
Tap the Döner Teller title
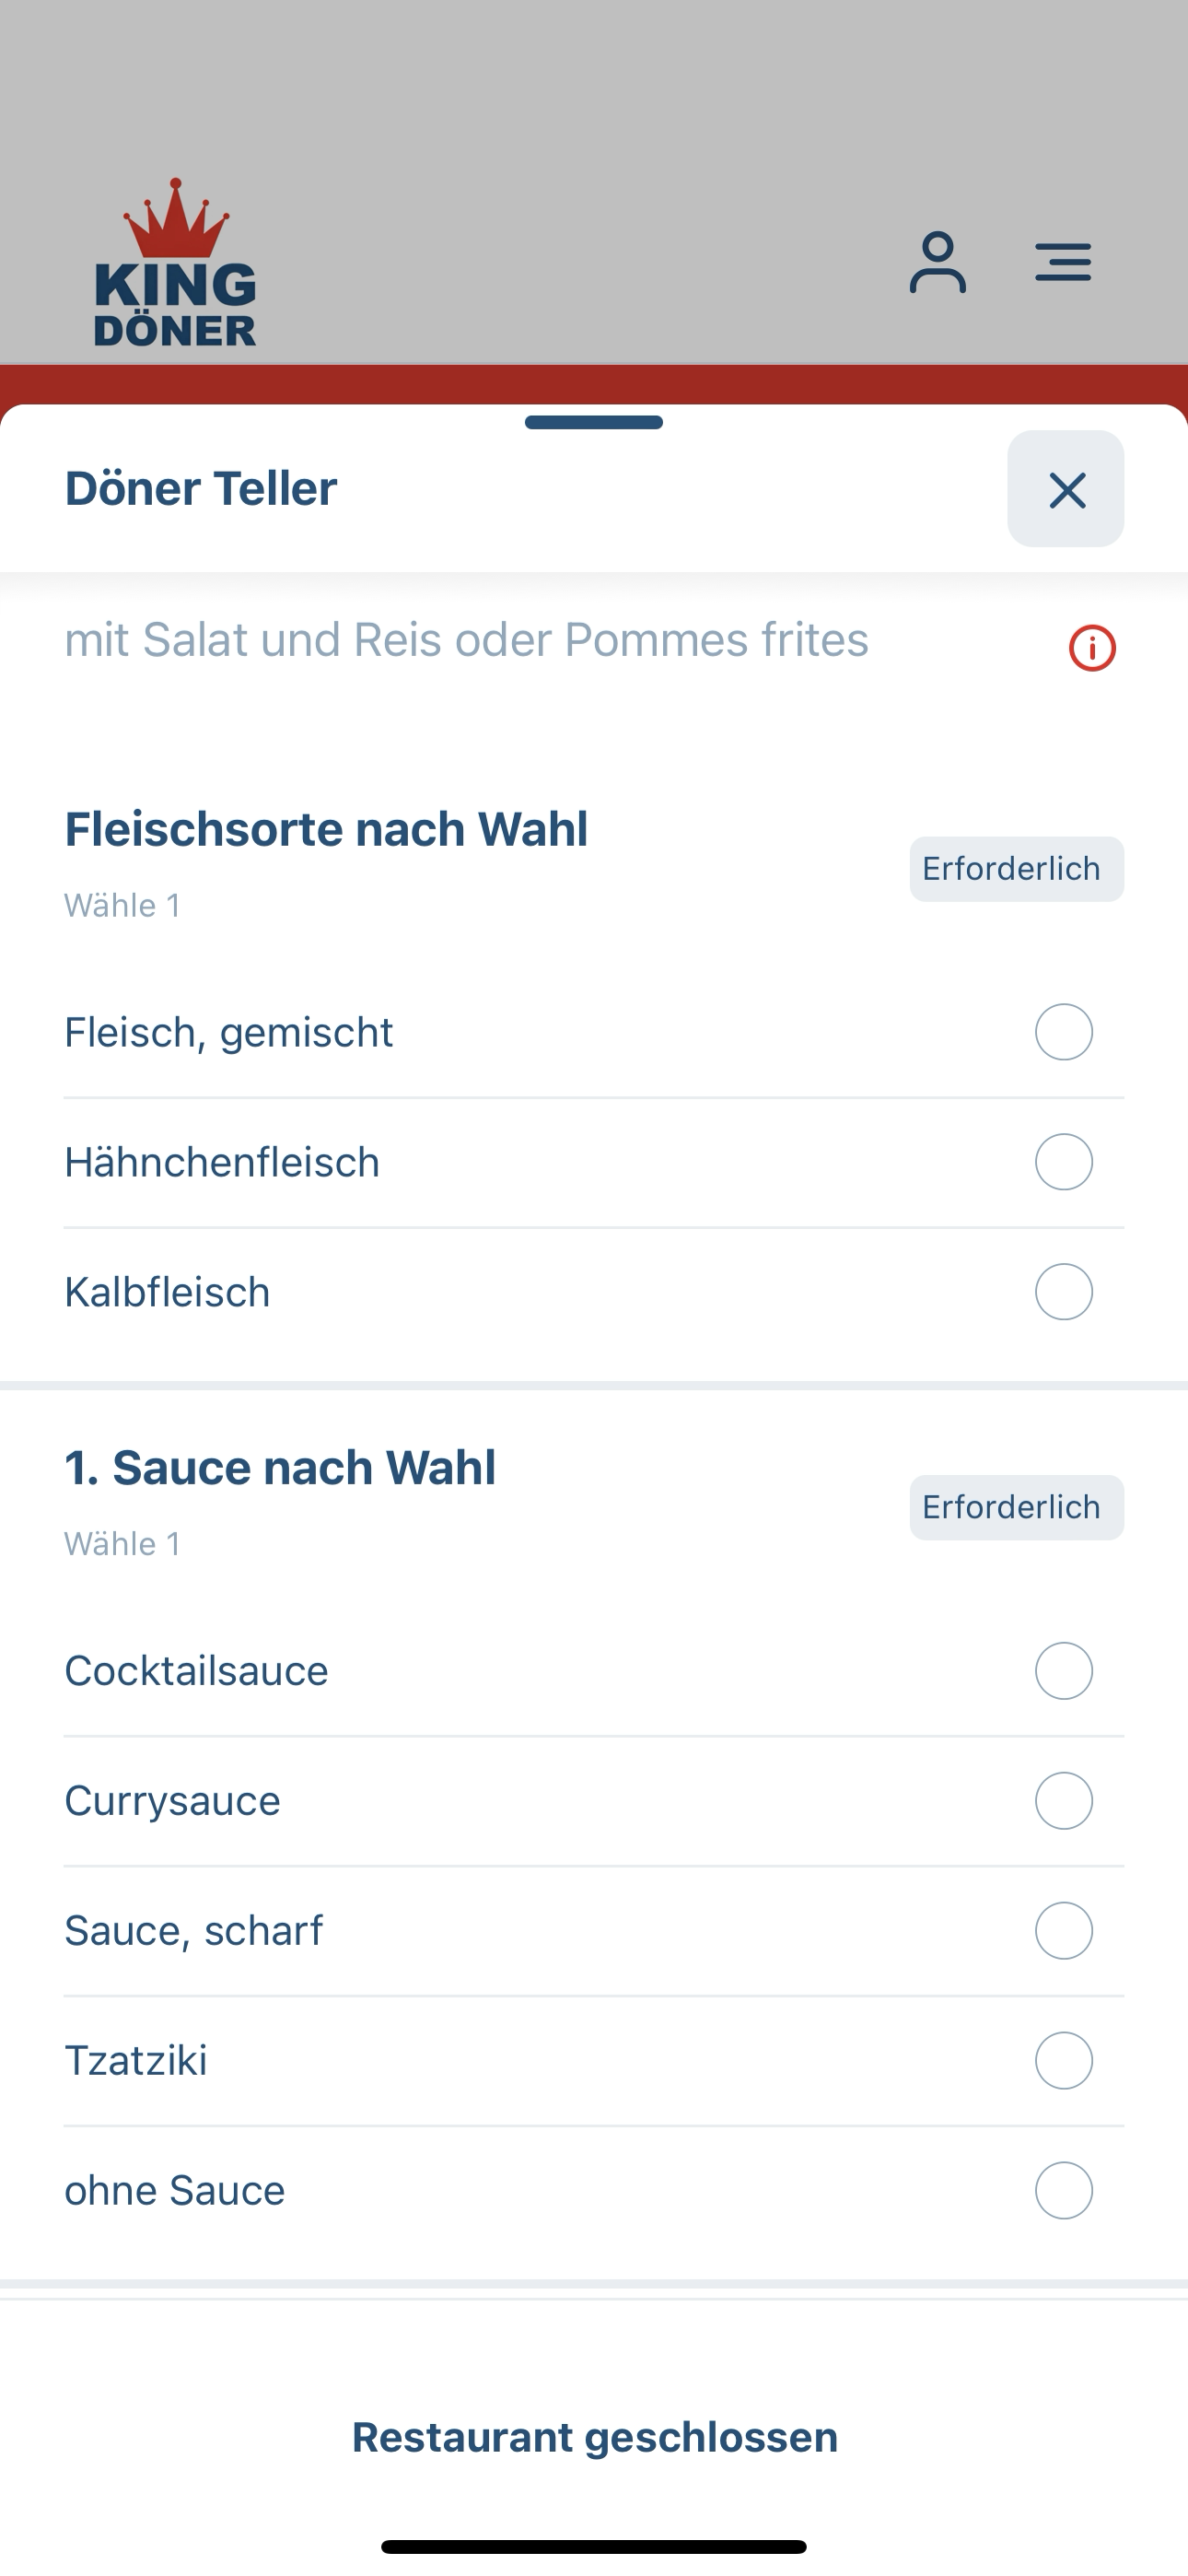pos(201,488)
